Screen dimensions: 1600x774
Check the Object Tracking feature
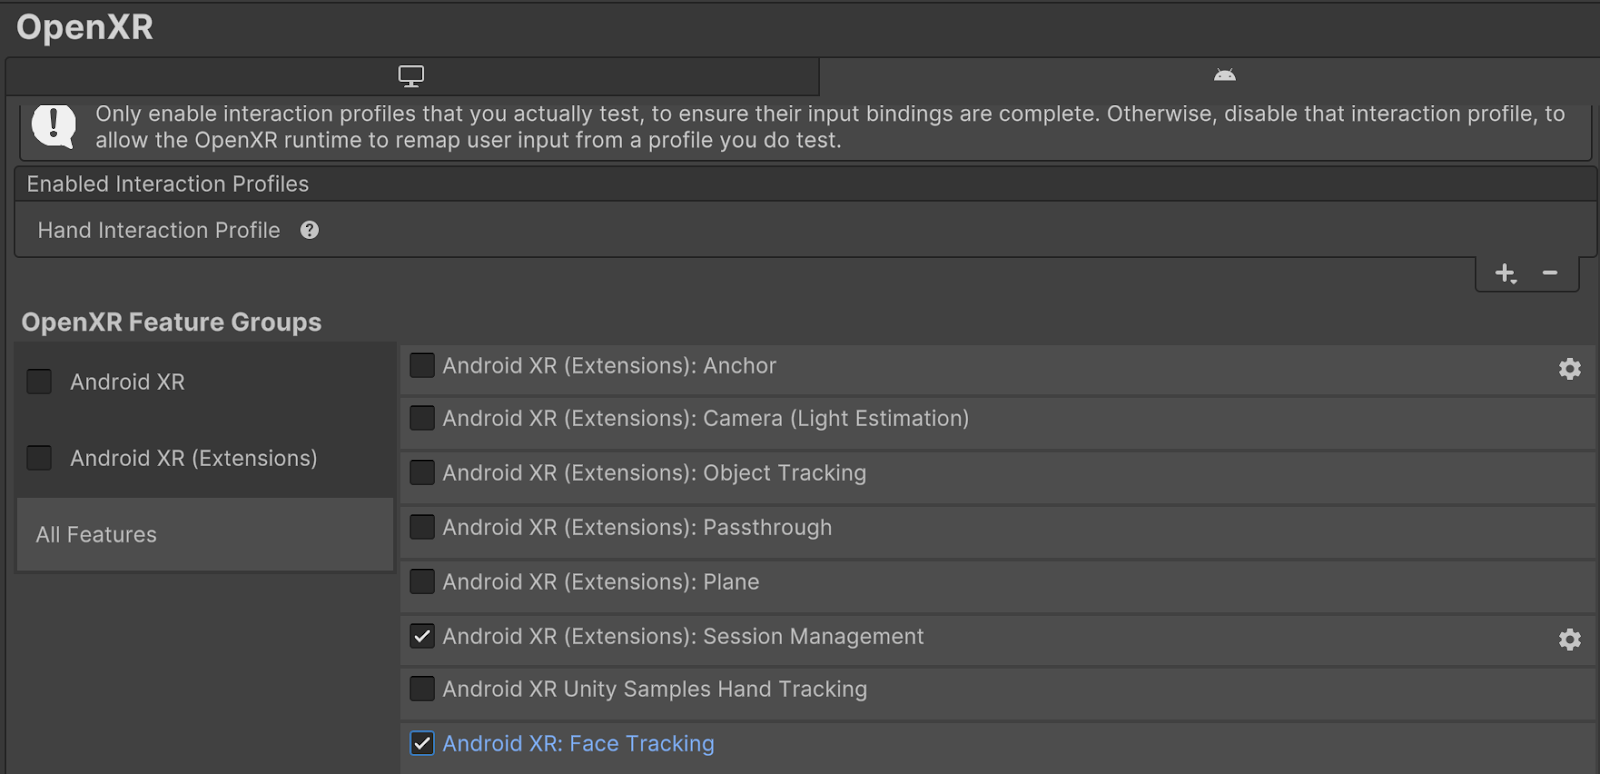click(x=422, y=473)
